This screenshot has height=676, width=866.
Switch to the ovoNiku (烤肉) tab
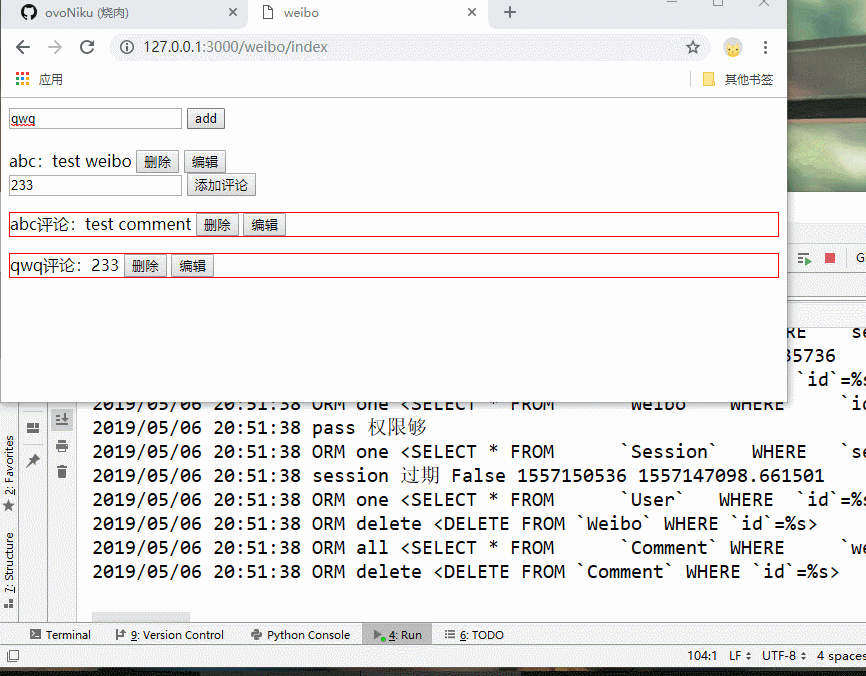click(125, 13)
